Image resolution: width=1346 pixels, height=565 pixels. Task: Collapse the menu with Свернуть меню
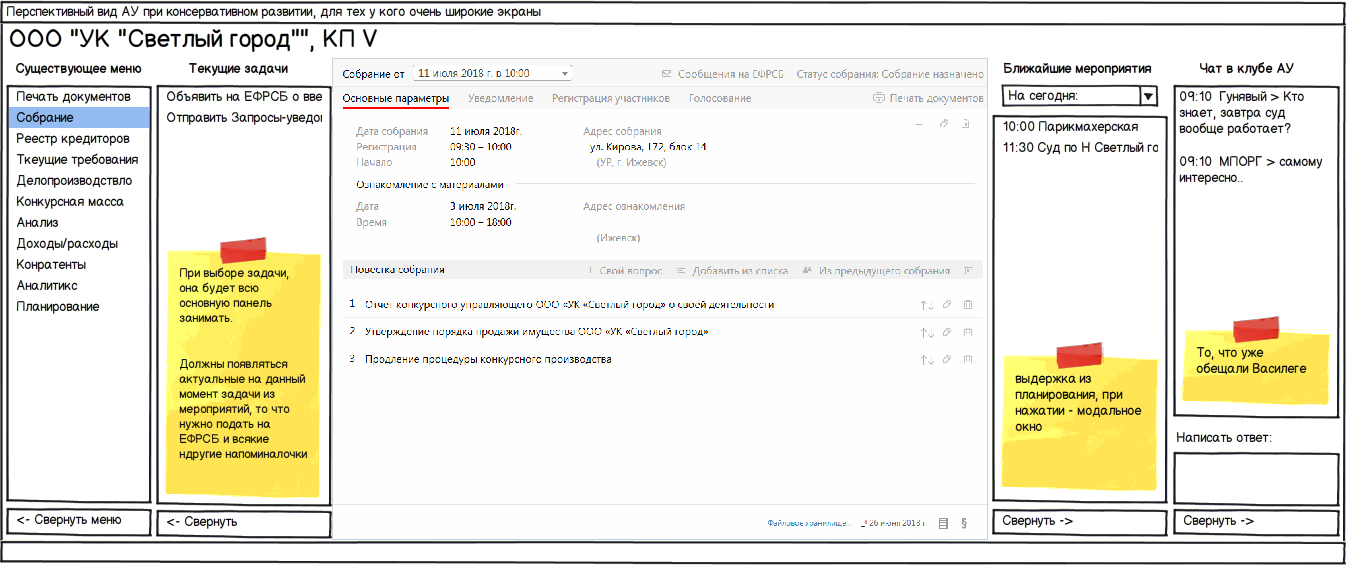point(79,520)
